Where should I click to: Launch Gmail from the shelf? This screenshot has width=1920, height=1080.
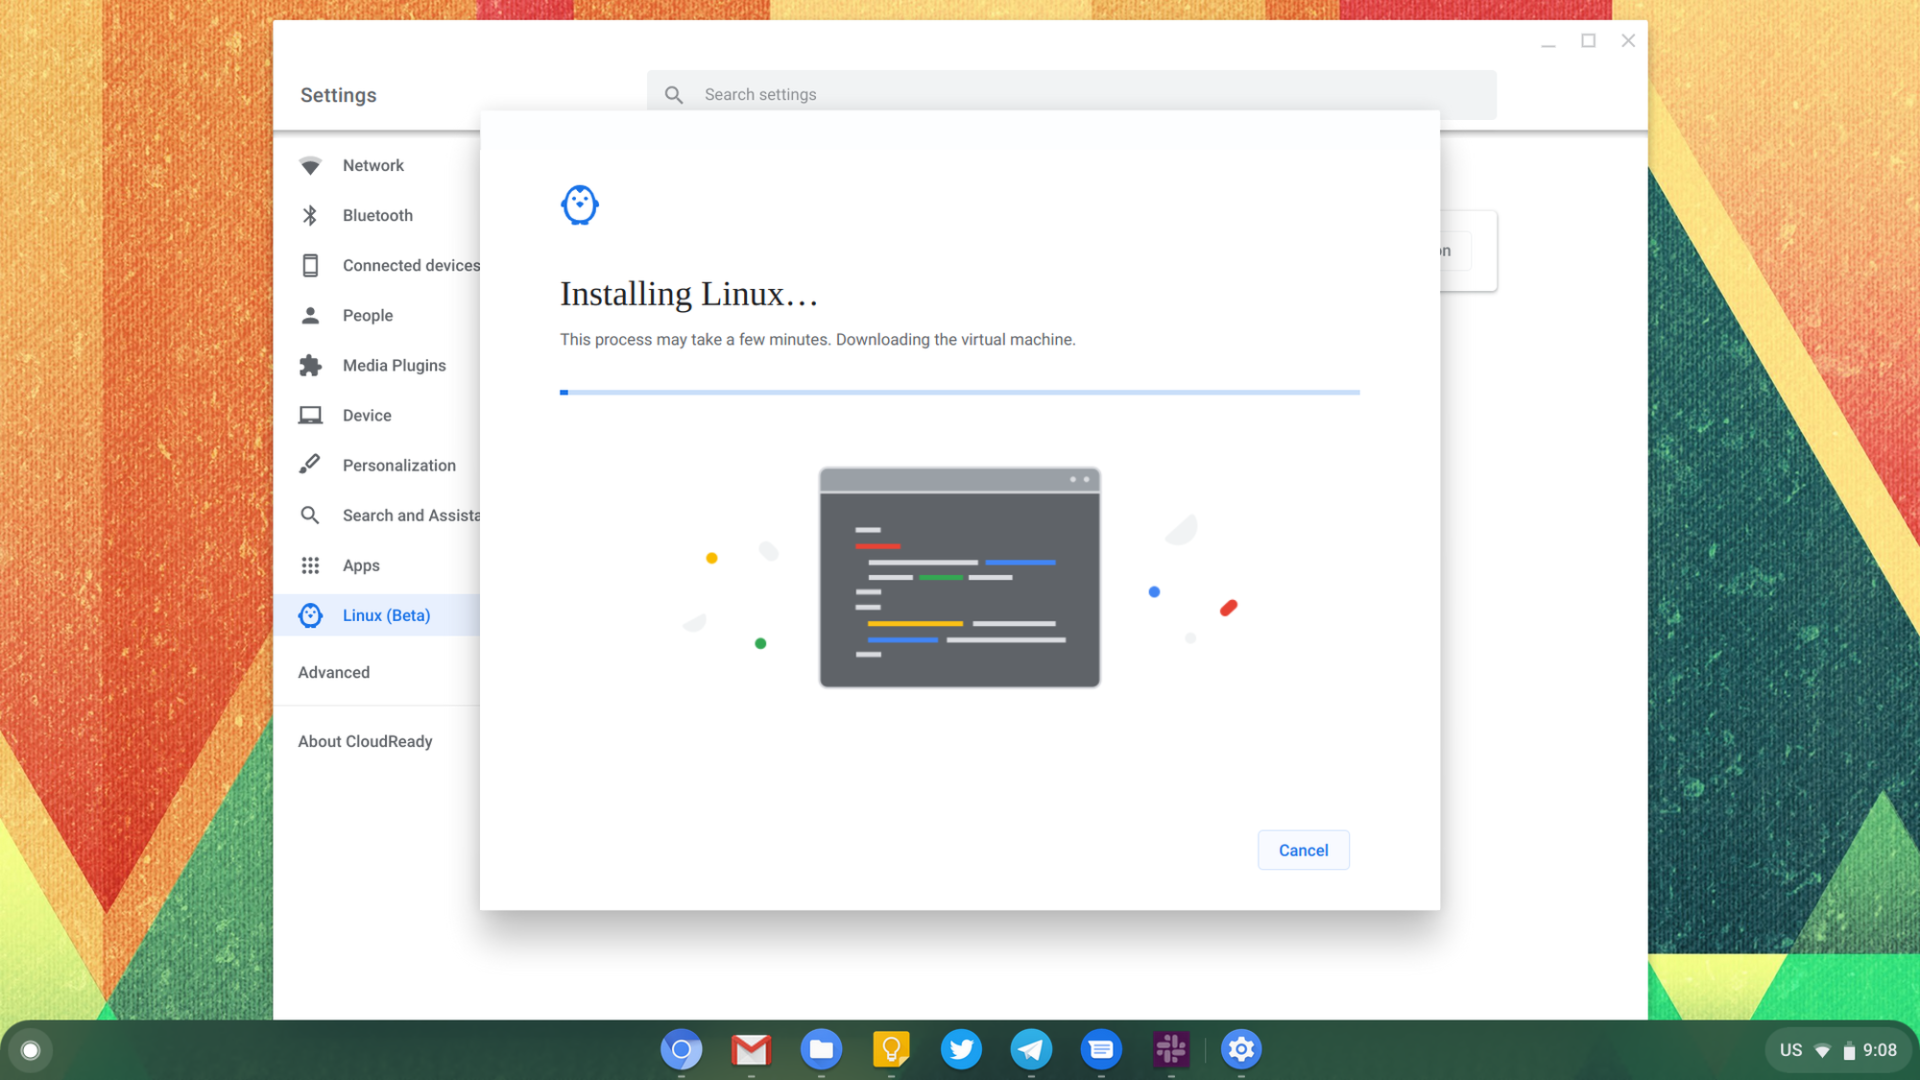[751, 1049]
